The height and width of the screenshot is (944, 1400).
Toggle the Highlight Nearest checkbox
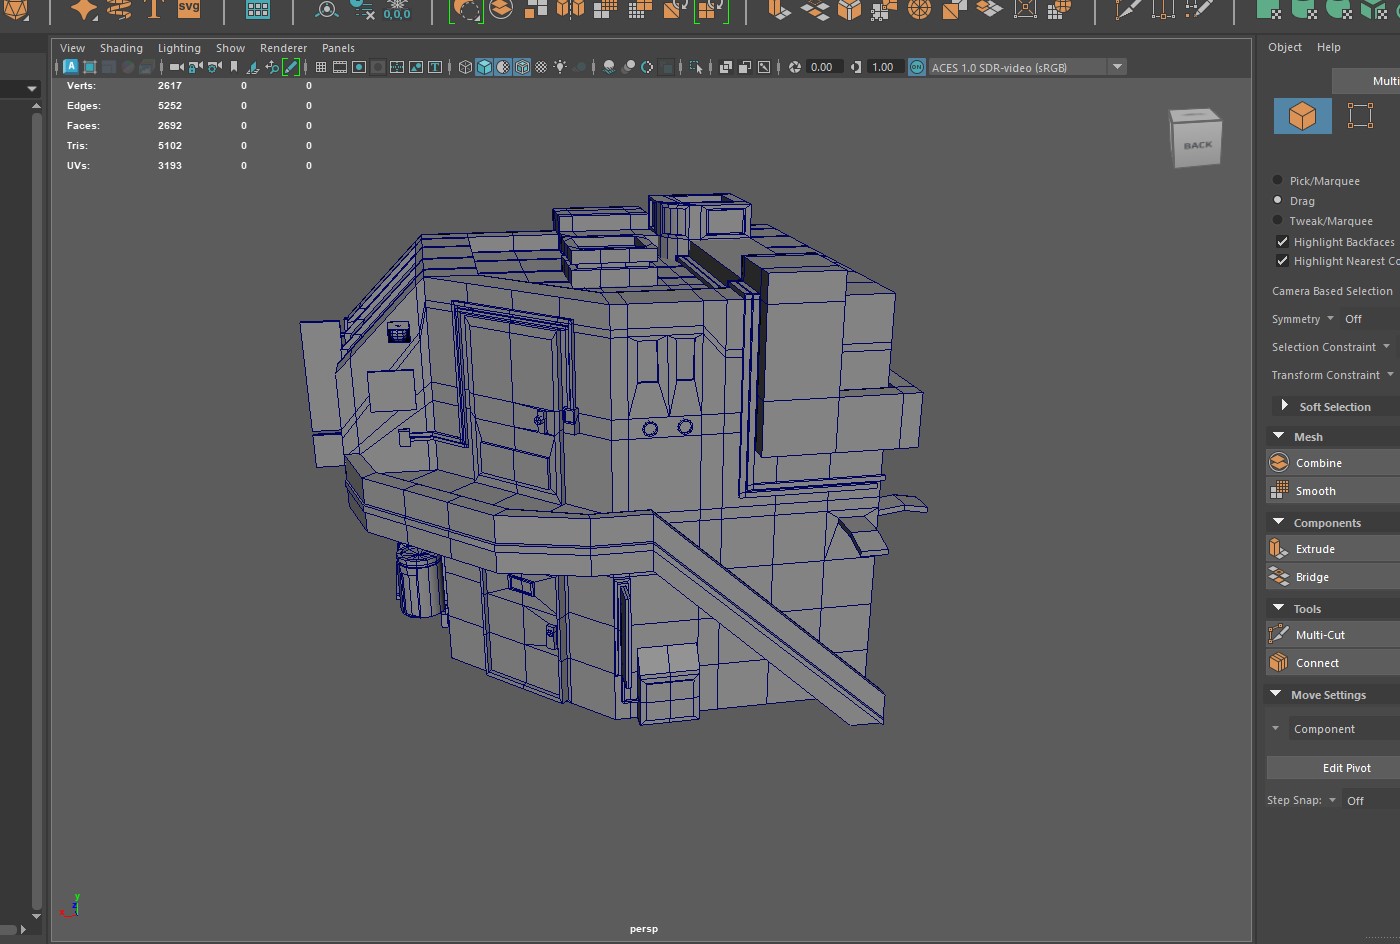coord(1282,261)
